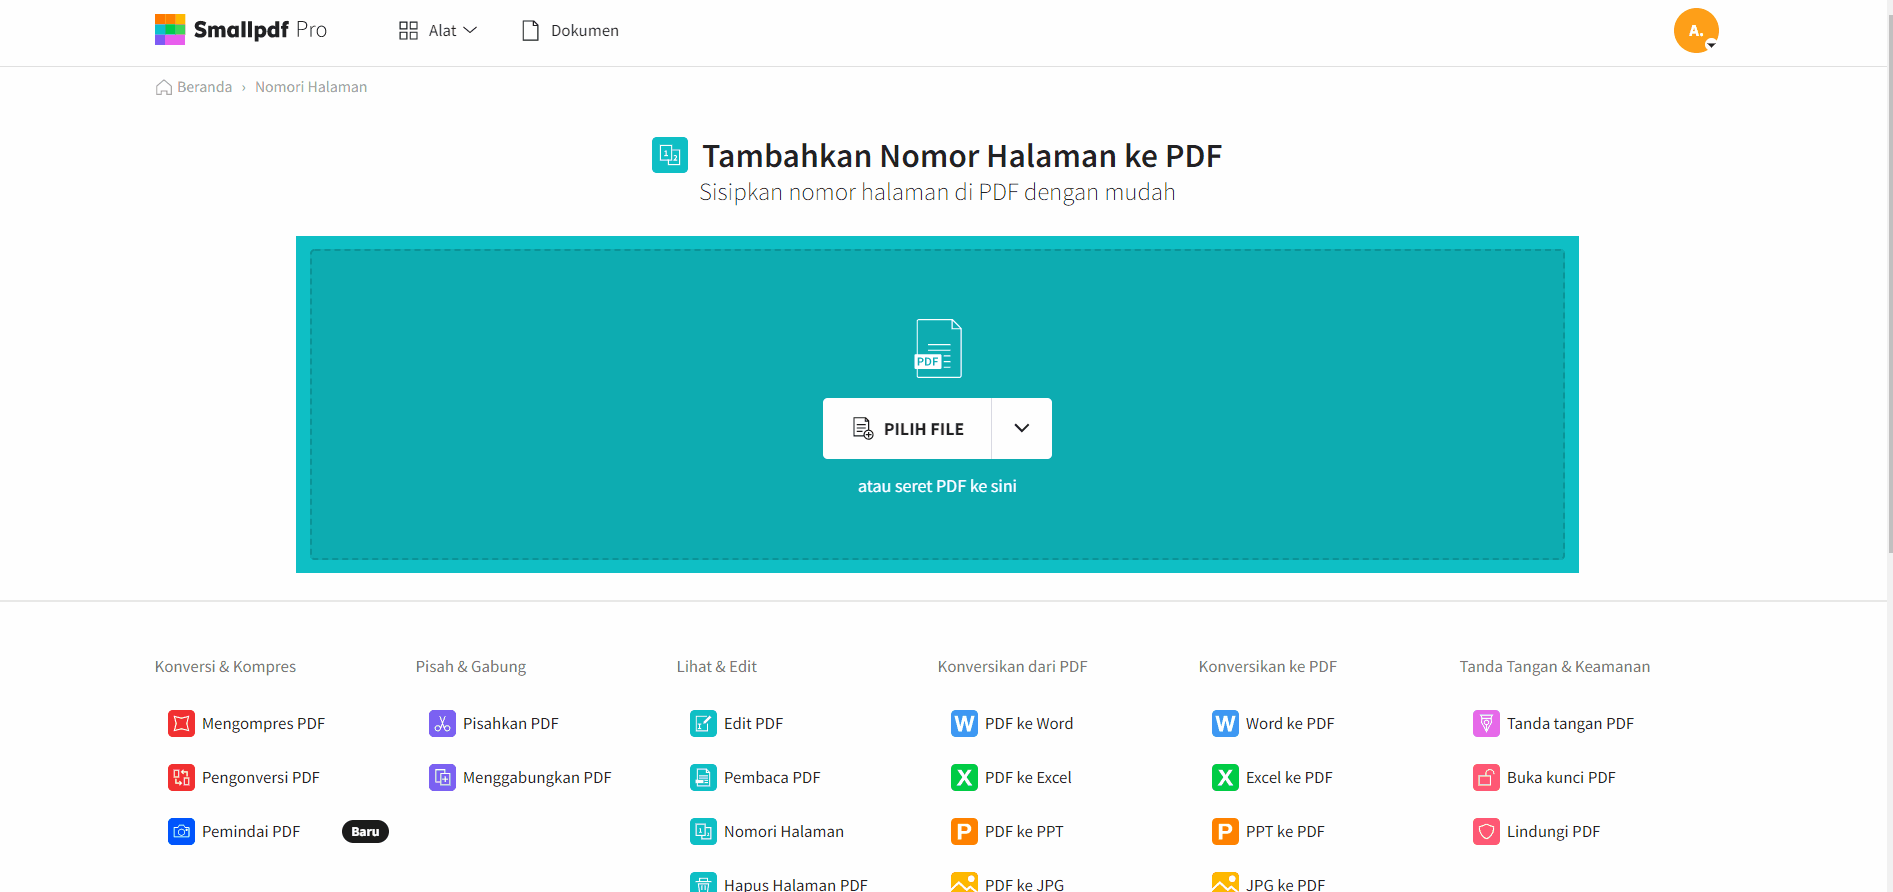This screenshot has width=1893, height=892.
Task: Click the page number tool icon beside the title
Action: click(x=670, y=155)
